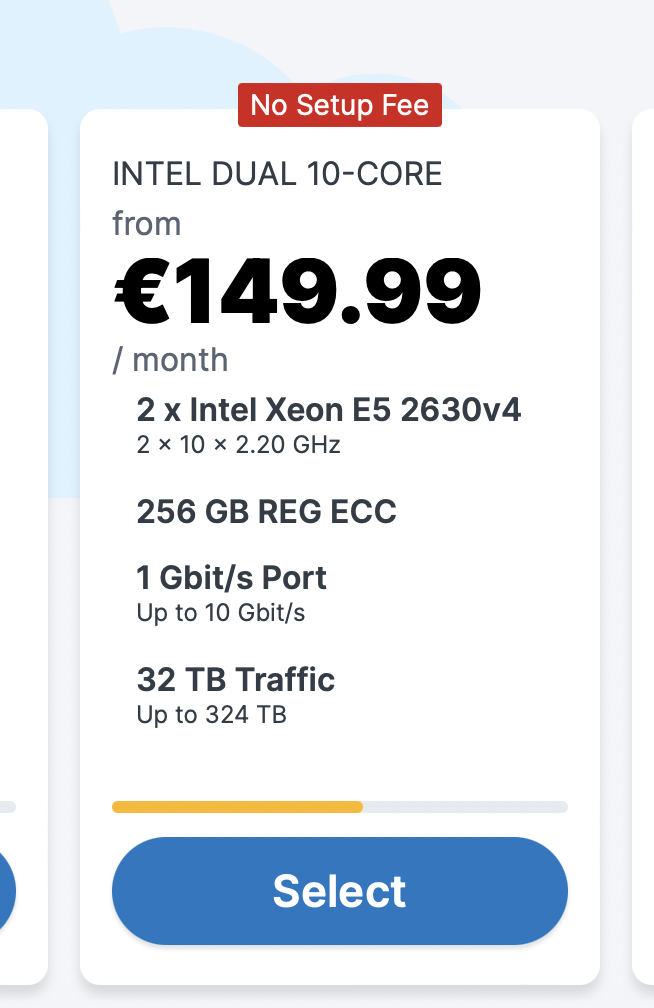Click the / month billing label
654x1008 pixels.
coord(170,360)
